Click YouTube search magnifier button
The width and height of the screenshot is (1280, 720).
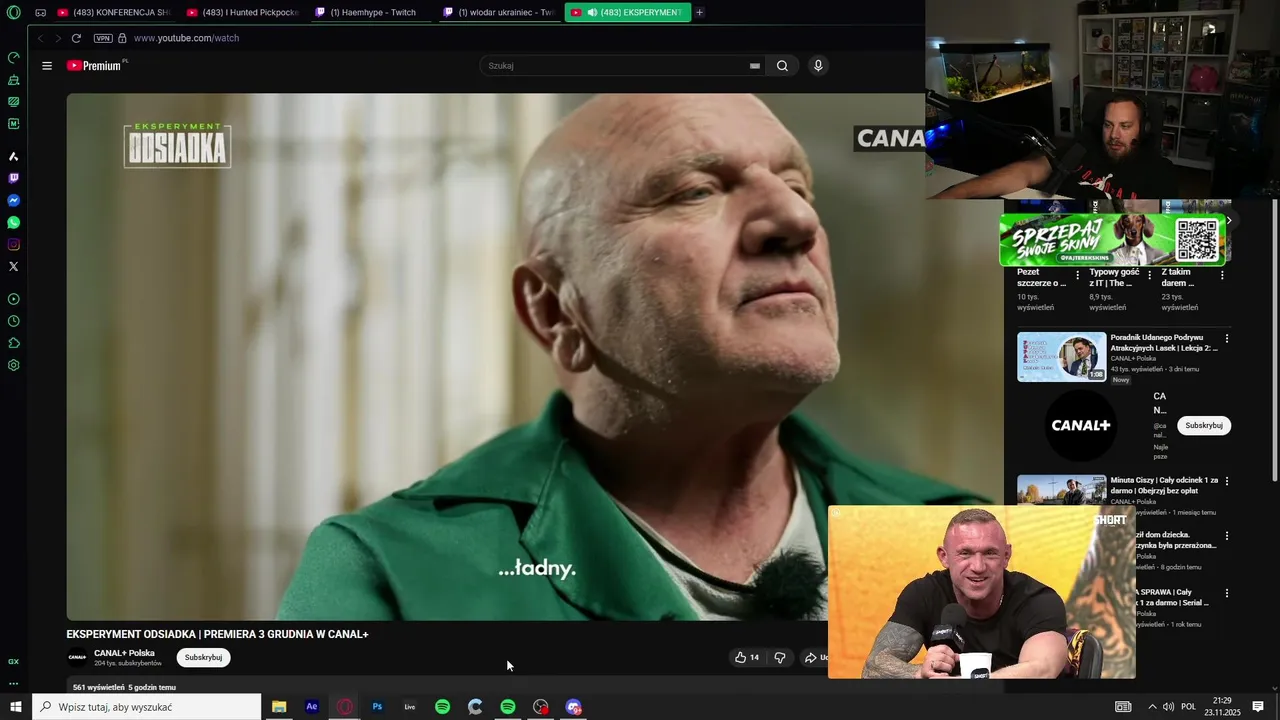click(782, 66)
